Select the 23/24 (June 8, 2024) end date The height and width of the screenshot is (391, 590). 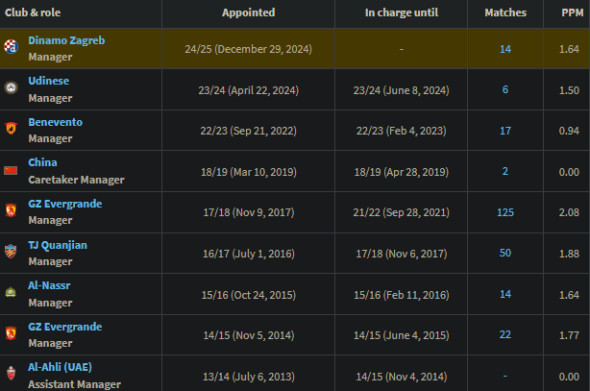coord(401,90)
